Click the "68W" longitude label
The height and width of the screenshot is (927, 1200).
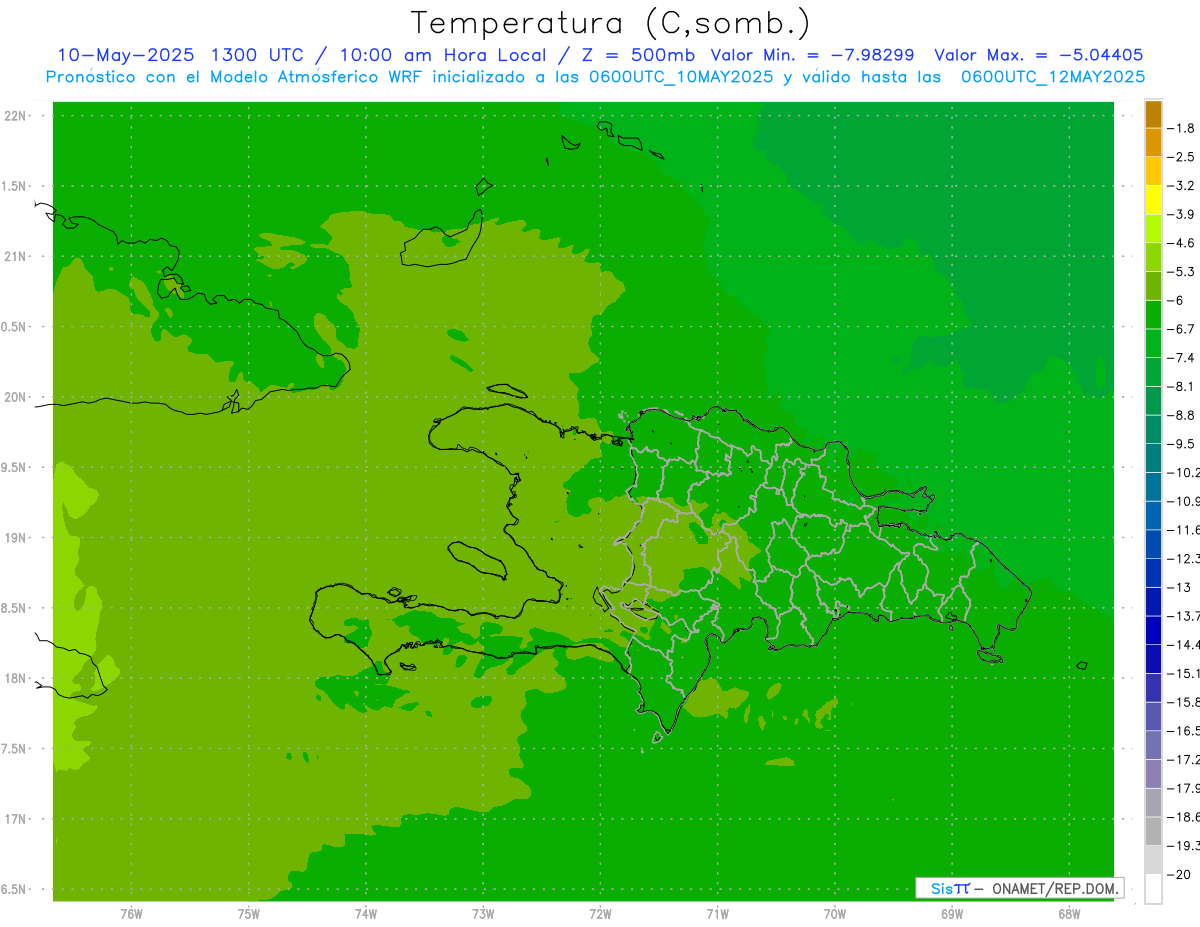1069,913
